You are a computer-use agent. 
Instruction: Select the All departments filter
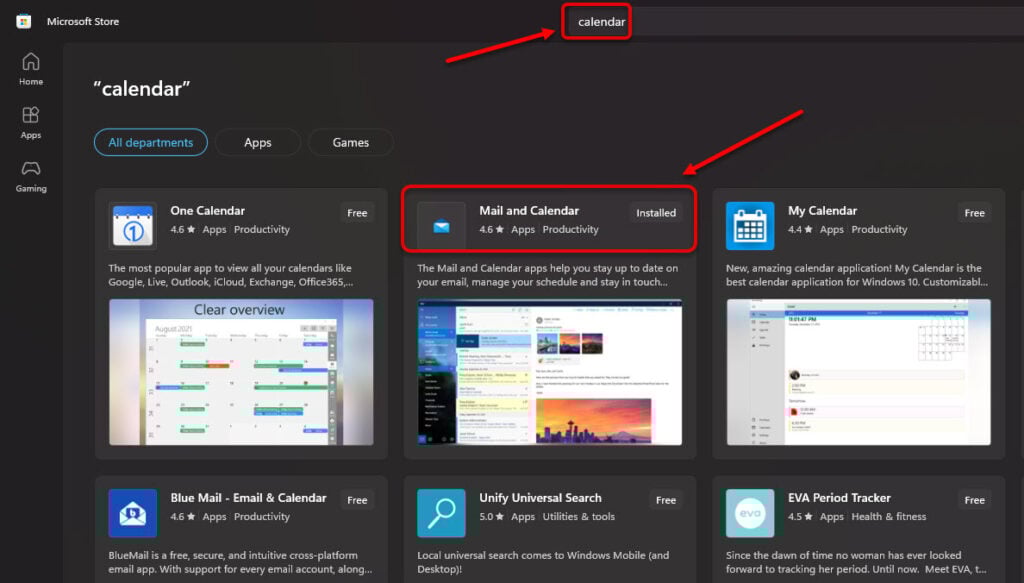coord(151,143)
